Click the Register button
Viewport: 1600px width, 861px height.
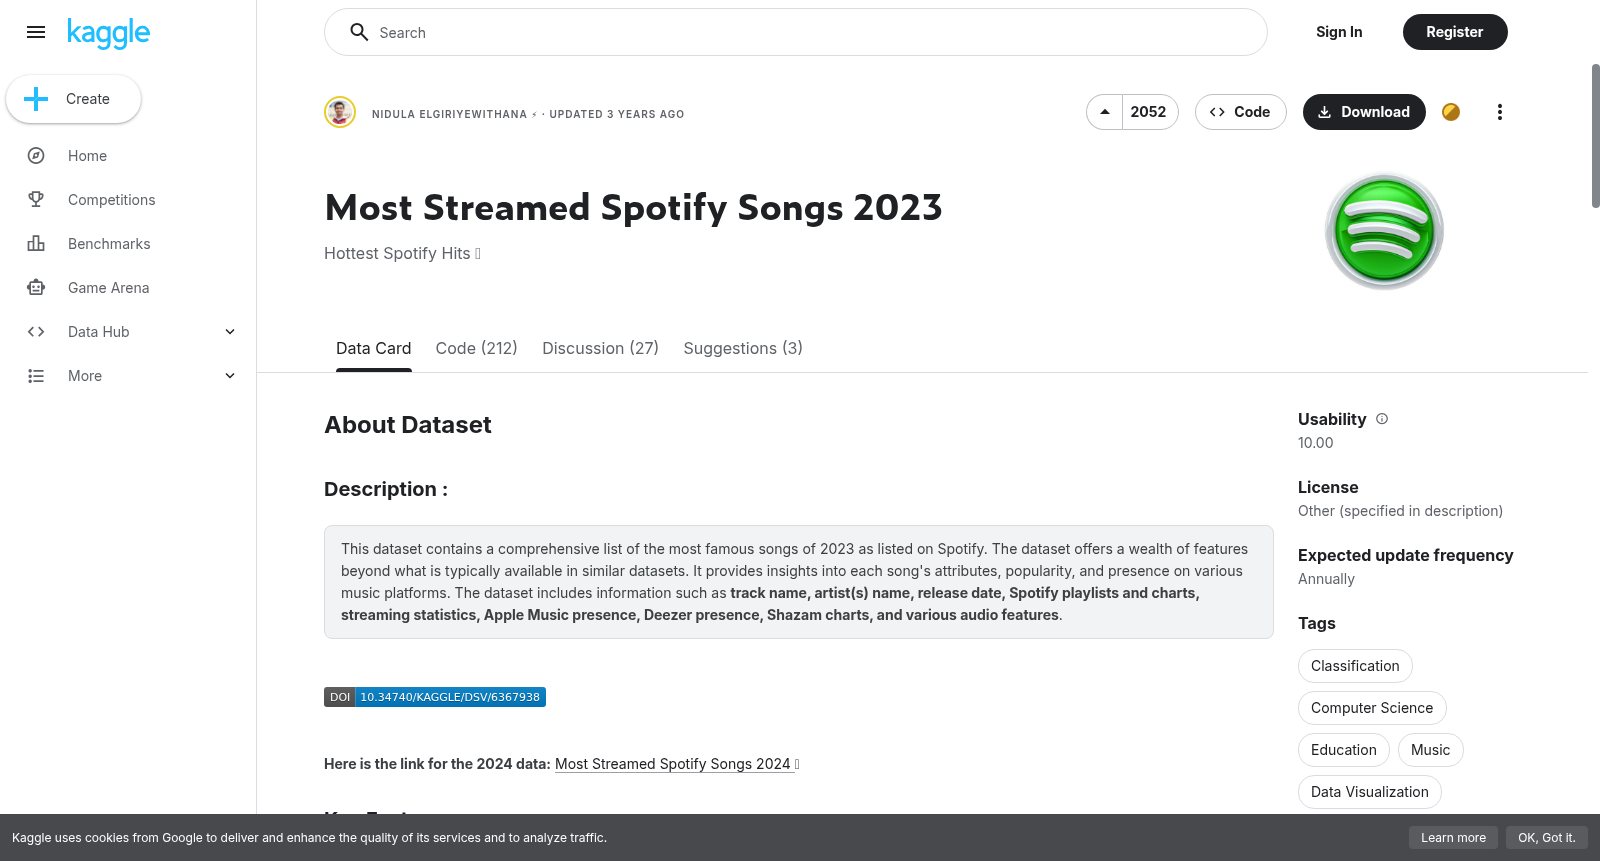[x=1455, y=32]
